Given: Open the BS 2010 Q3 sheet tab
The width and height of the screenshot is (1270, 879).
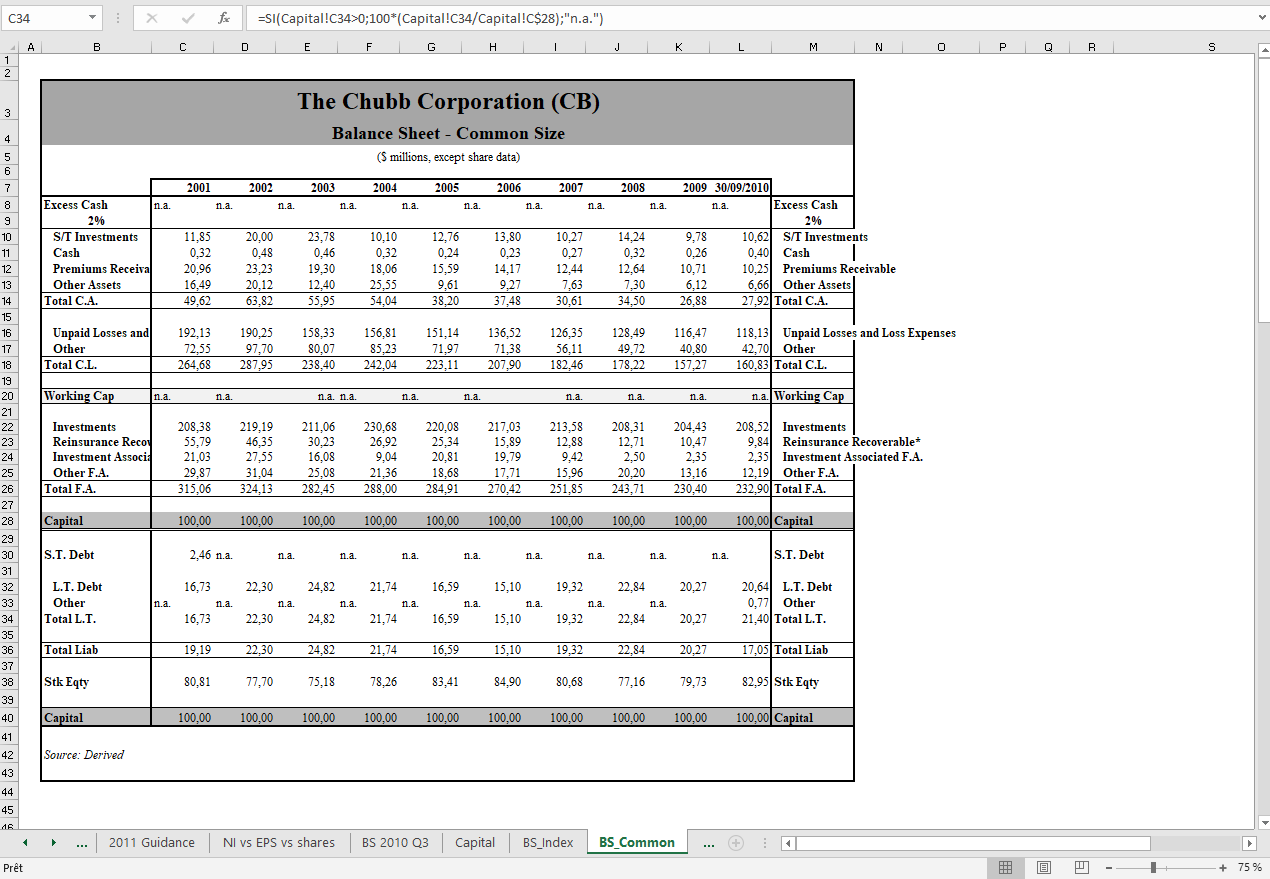Looking at the screenshot, I should (x=395, y=842).
